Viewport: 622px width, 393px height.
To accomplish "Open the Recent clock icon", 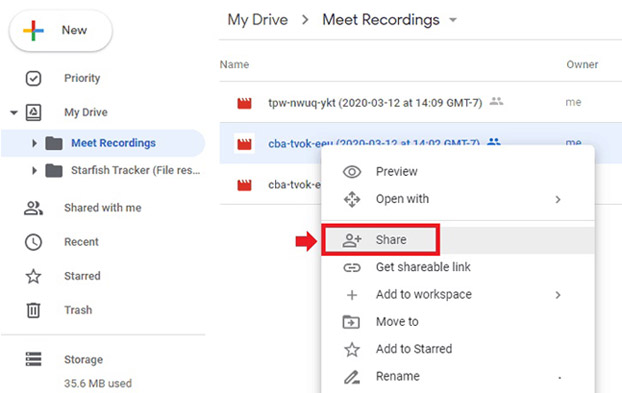I will pos(33,242).
